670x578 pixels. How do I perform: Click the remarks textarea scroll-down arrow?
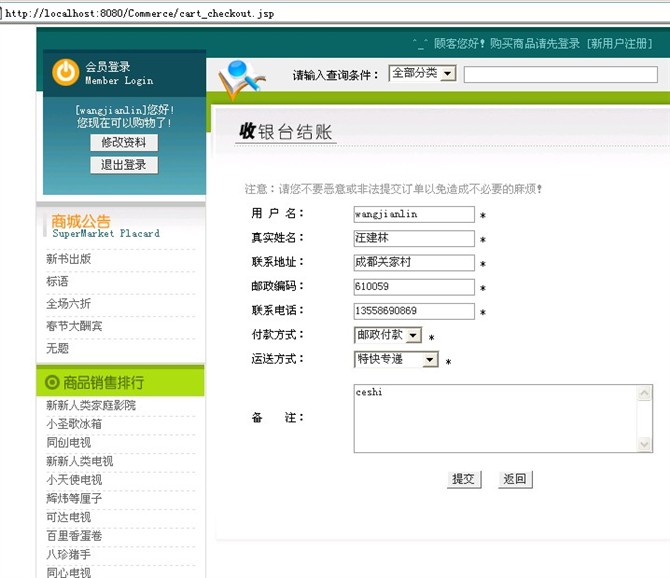coord(644,444)
